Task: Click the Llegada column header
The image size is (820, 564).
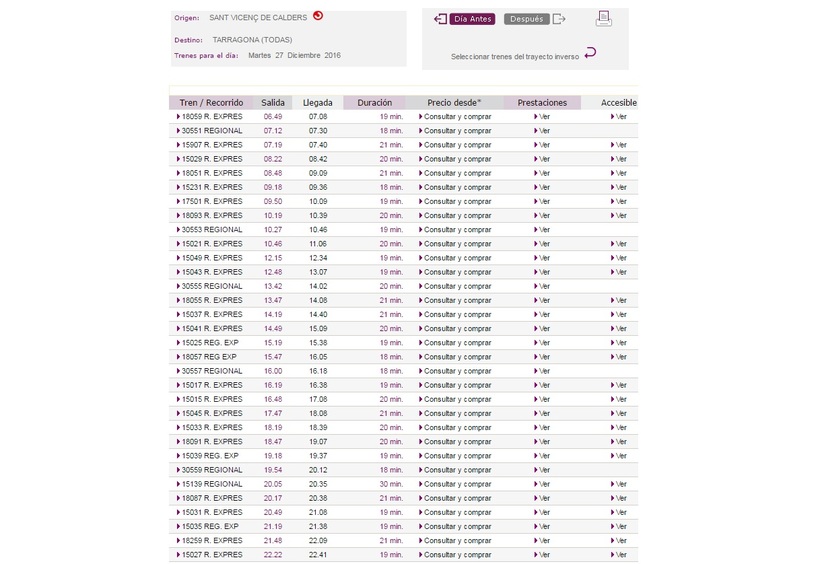Action: click(318, 103)
